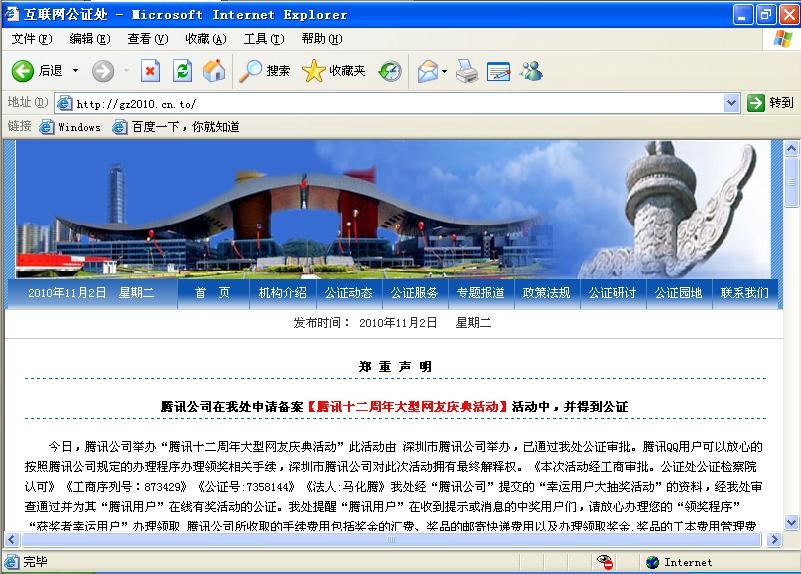Open the Search (搜索) magnifier button
The height and width of the screenshot is (574, 801).
(x=265, y=71)
